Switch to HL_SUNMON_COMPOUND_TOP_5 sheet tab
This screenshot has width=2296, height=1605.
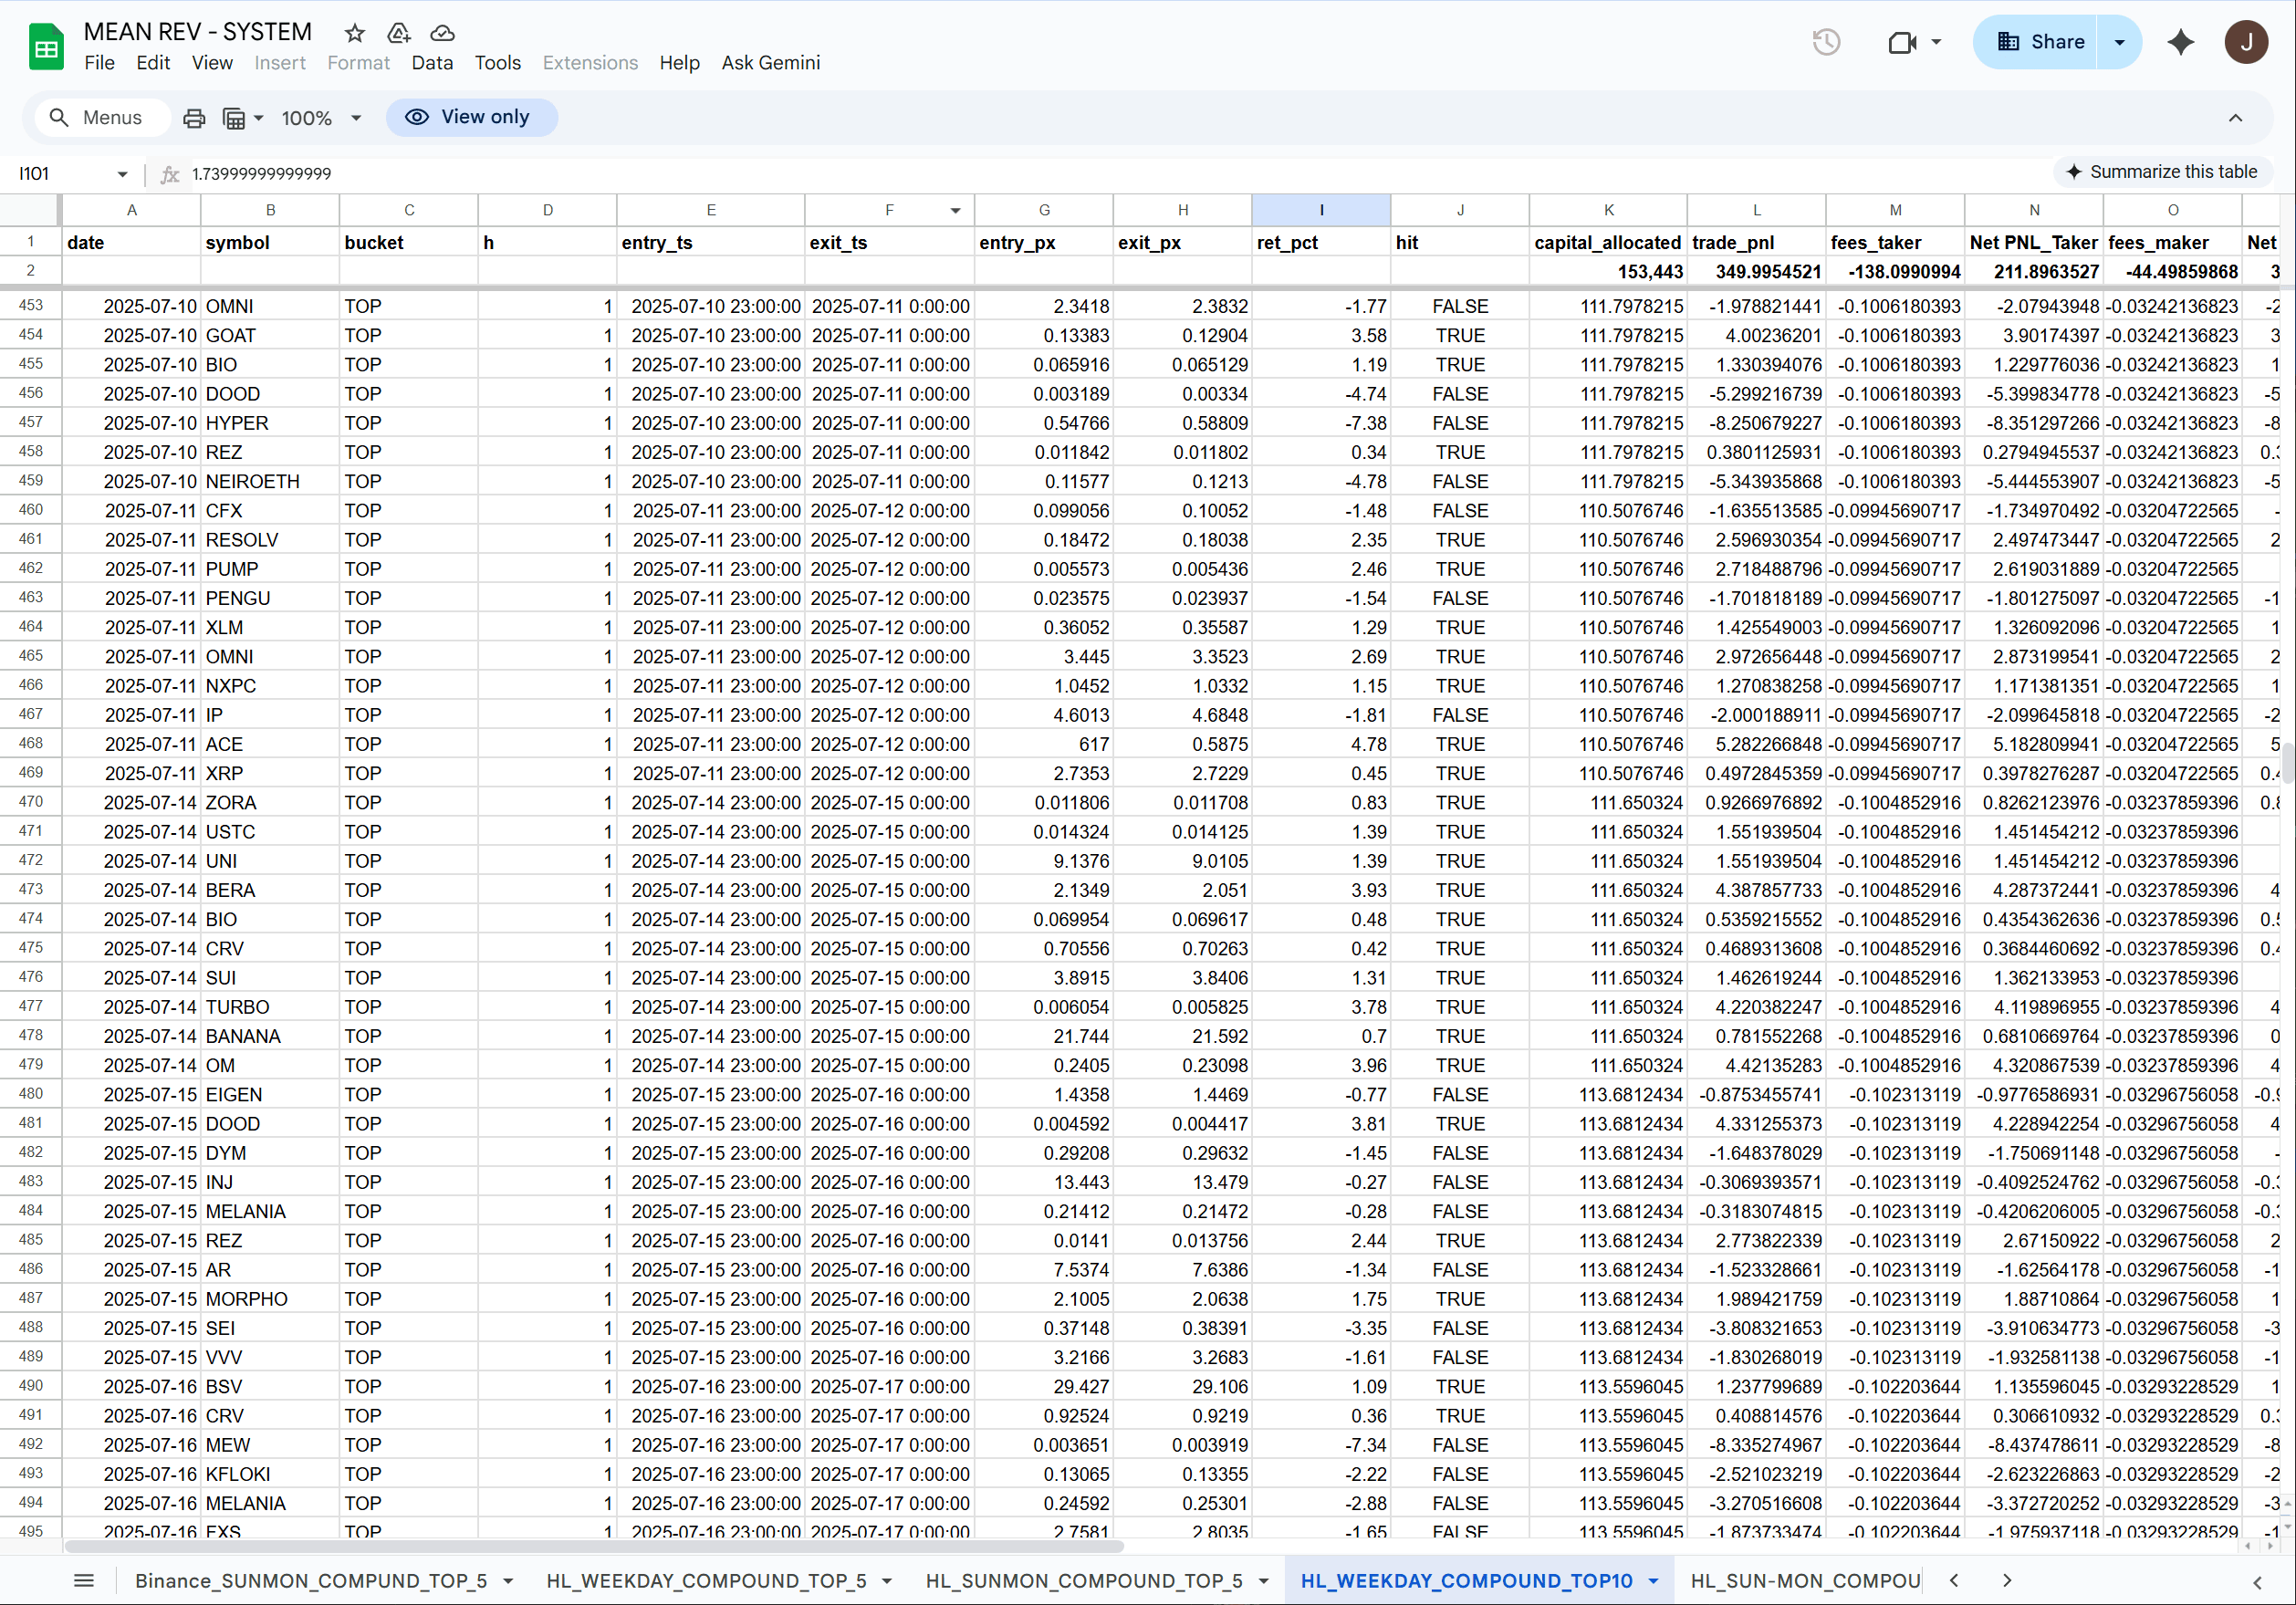[x=1083, y=1581]
